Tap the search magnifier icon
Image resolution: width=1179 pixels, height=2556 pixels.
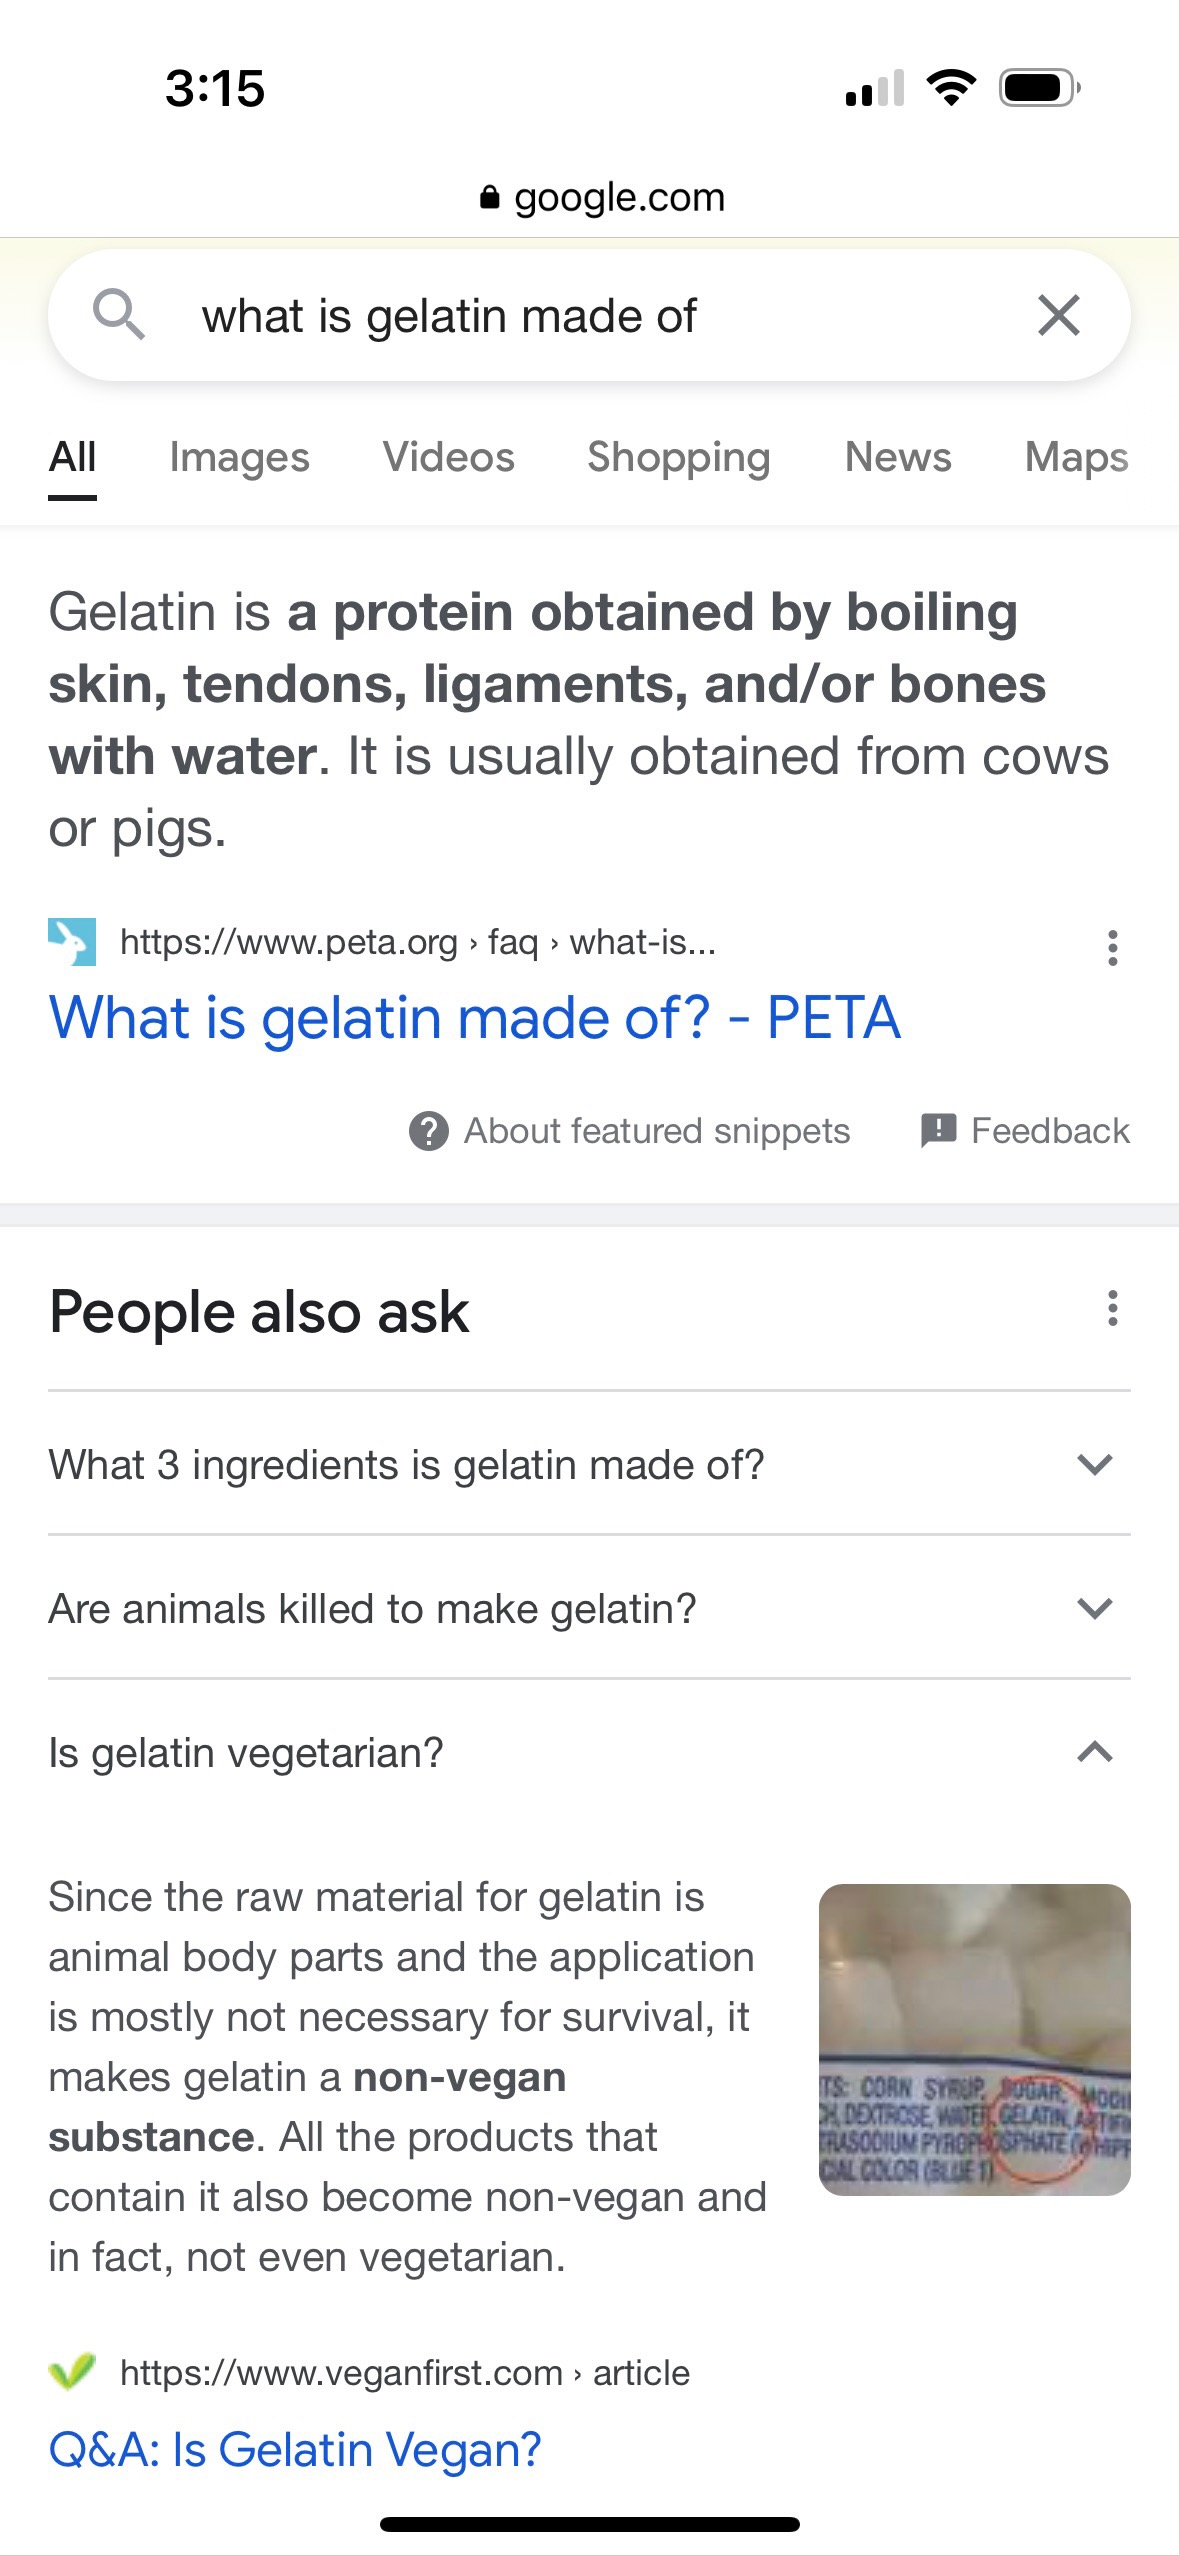(119, 315)
